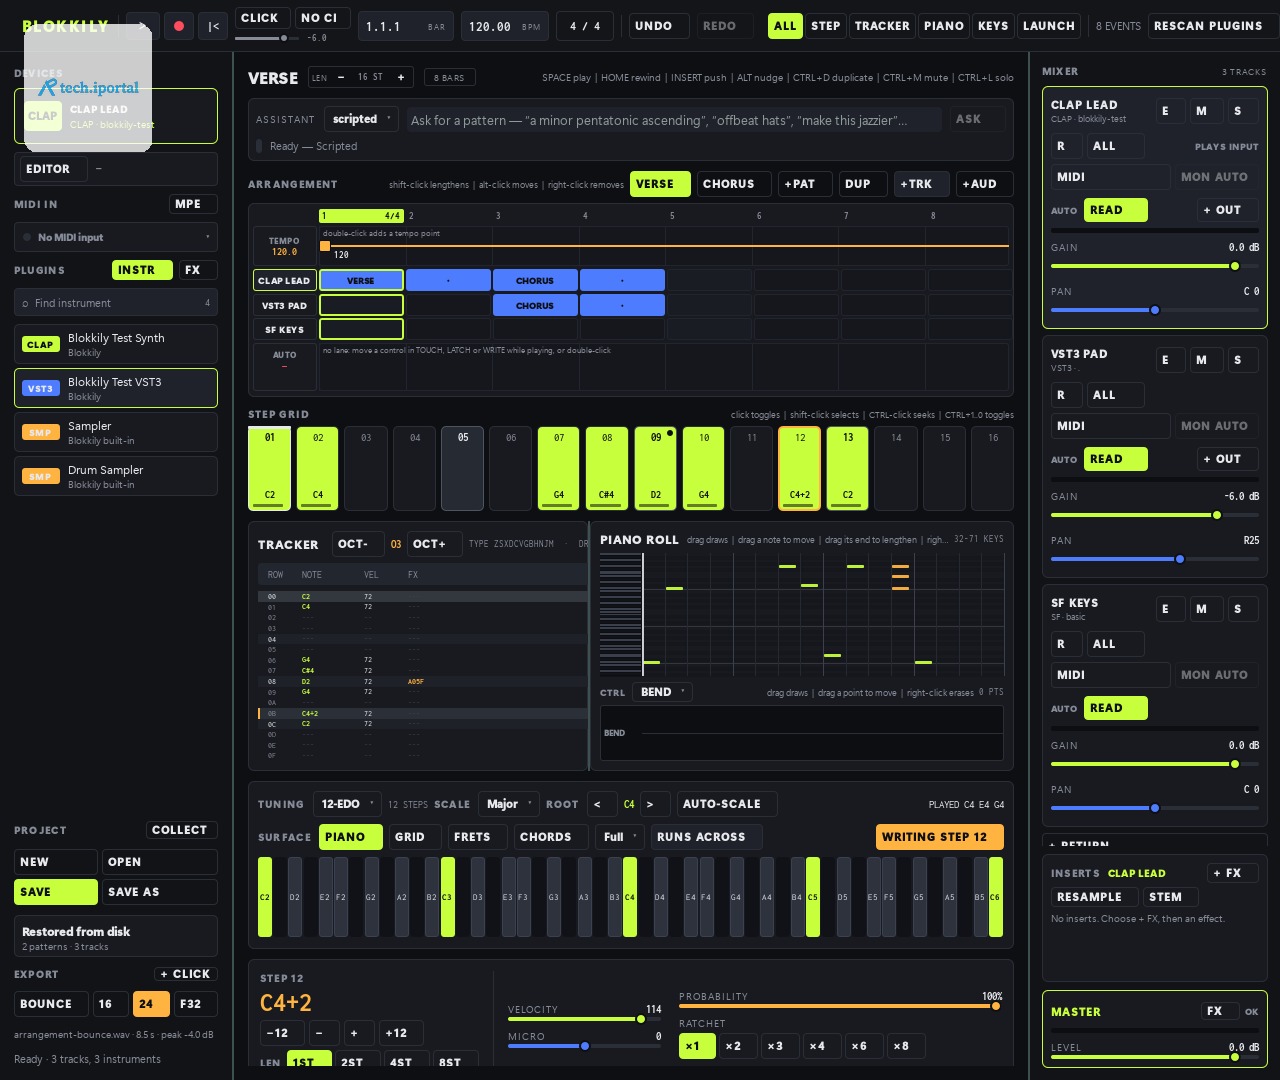Adjust the step 12 velocity slider
The height and width of the screenshot is (1080, 1280).
(585, 1019)
